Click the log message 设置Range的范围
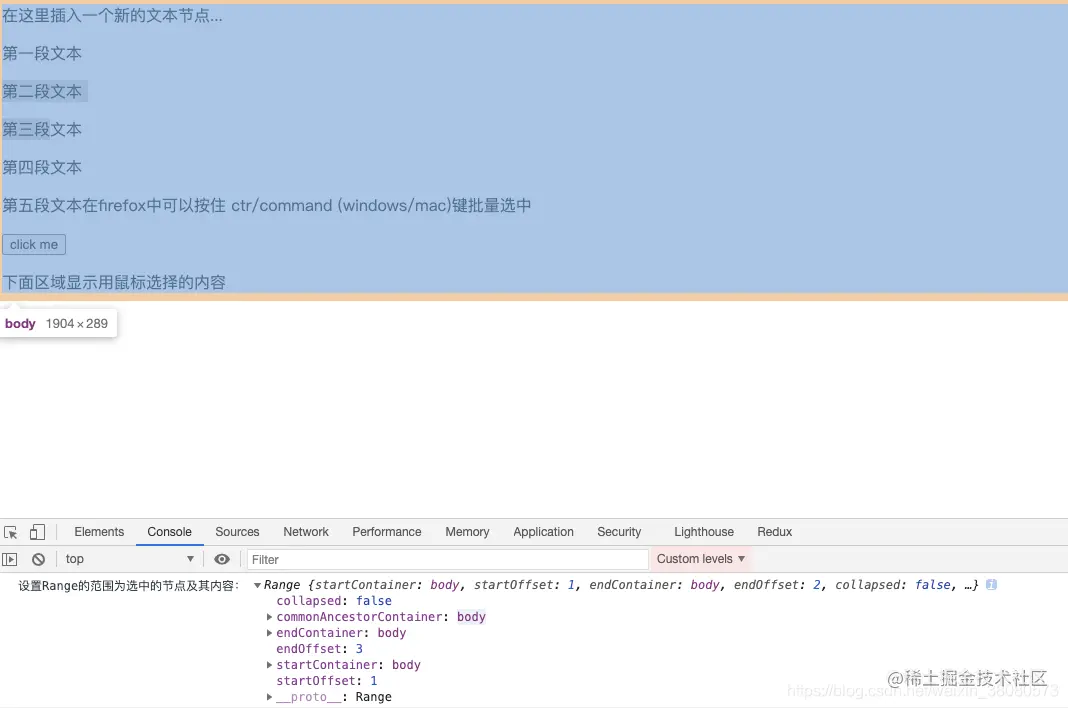 pyautogui.click(x=129, y=586)
